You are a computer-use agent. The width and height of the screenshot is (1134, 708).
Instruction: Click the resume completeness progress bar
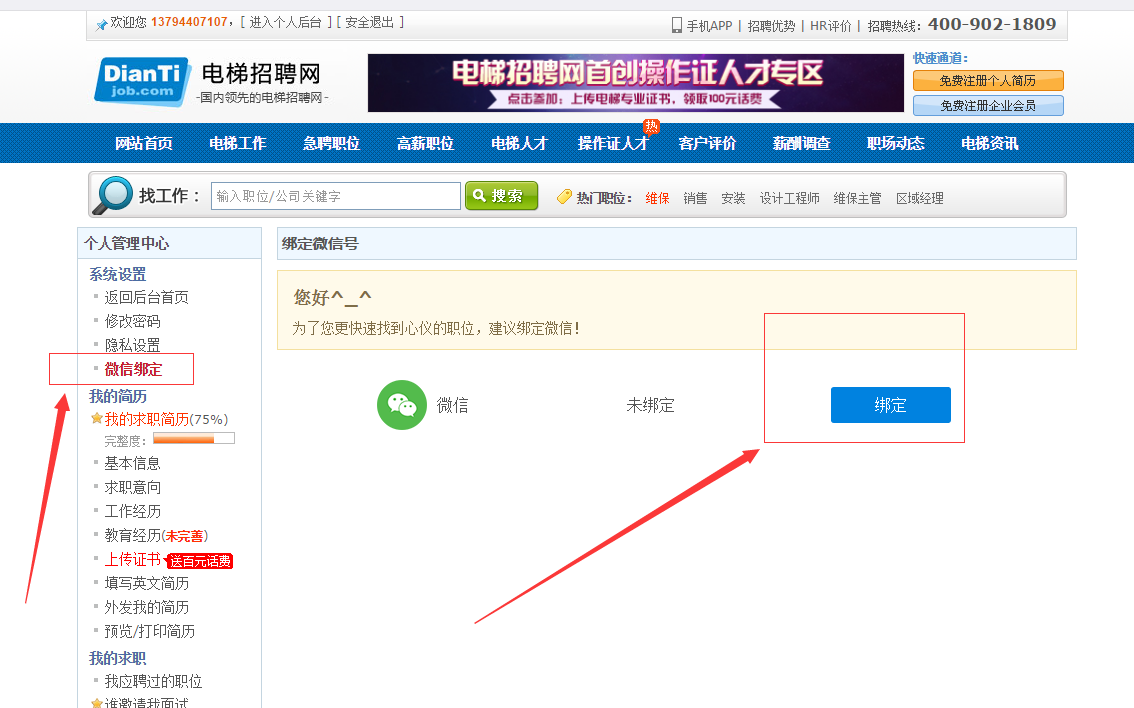[x=194, y=438]
